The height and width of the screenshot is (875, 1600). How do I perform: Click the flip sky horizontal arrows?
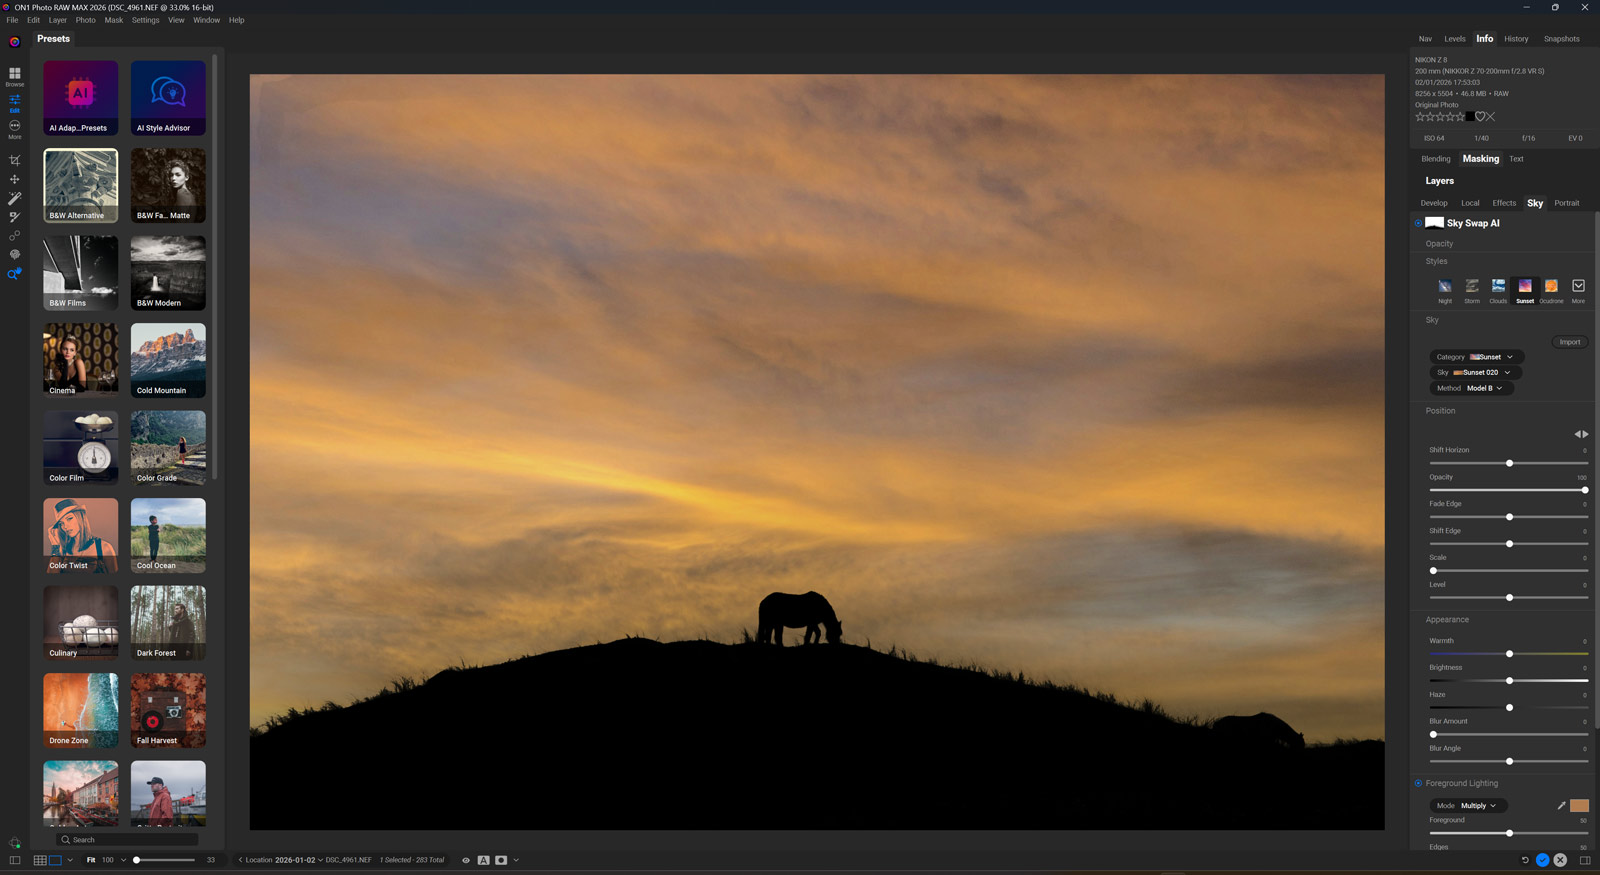click(x=1581, y=434)
